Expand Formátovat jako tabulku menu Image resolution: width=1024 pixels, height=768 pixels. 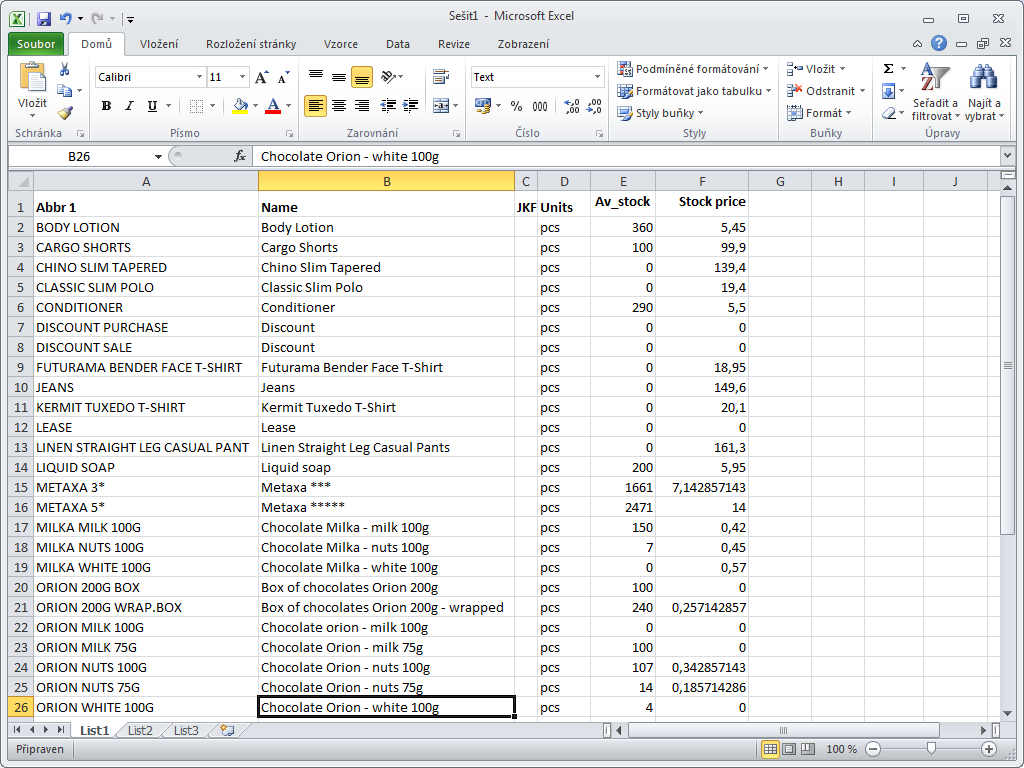(x=769, y=91)
